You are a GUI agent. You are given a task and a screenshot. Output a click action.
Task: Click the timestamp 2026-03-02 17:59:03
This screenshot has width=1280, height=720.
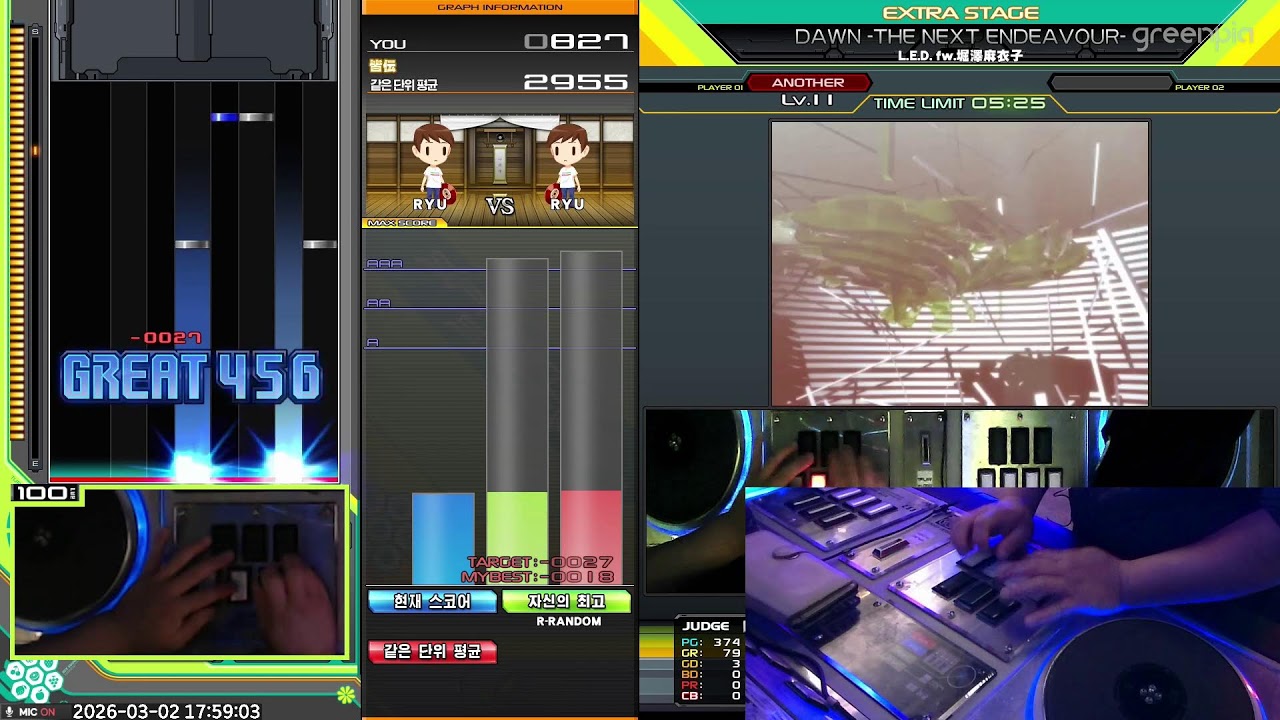[x=166, y=711]
